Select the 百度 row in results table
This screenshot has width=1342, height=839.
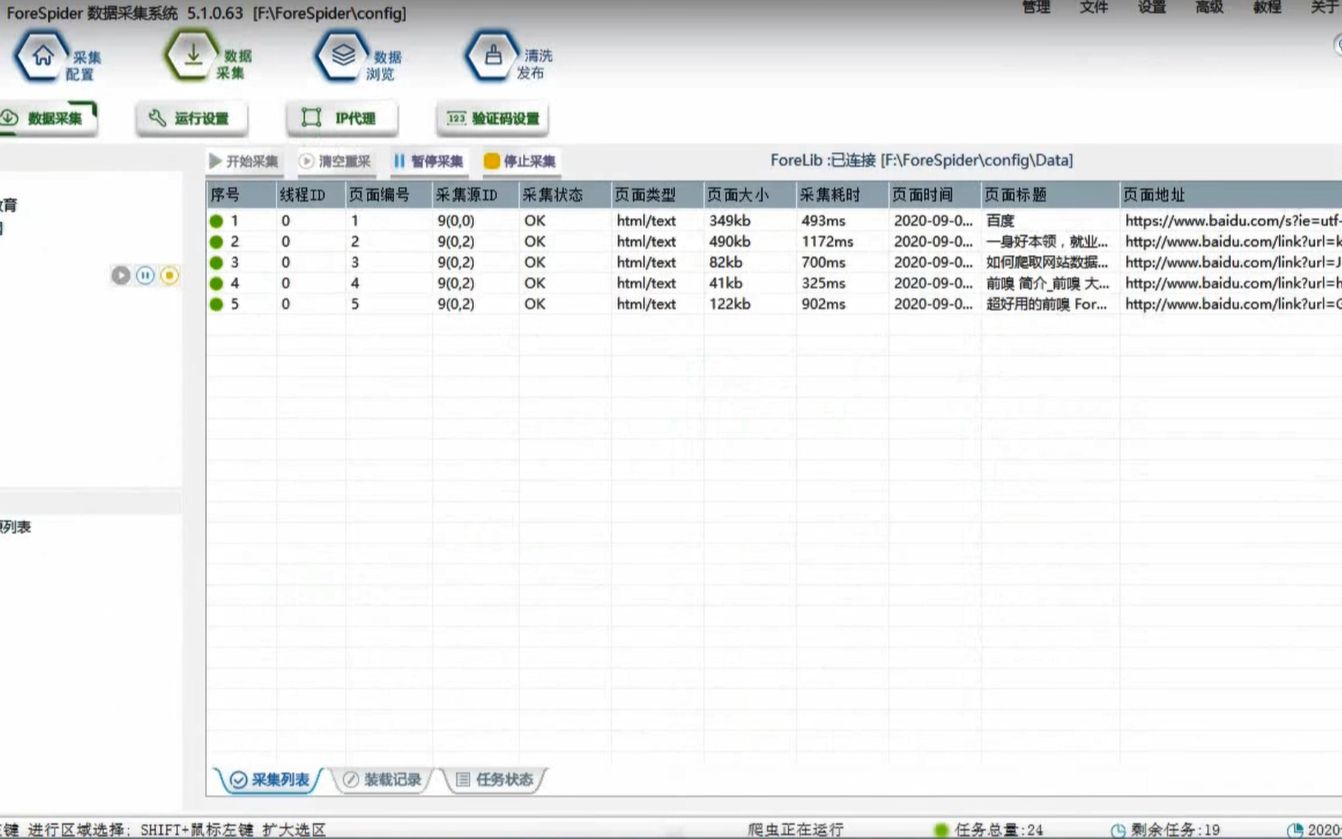[x=600, y=220]
